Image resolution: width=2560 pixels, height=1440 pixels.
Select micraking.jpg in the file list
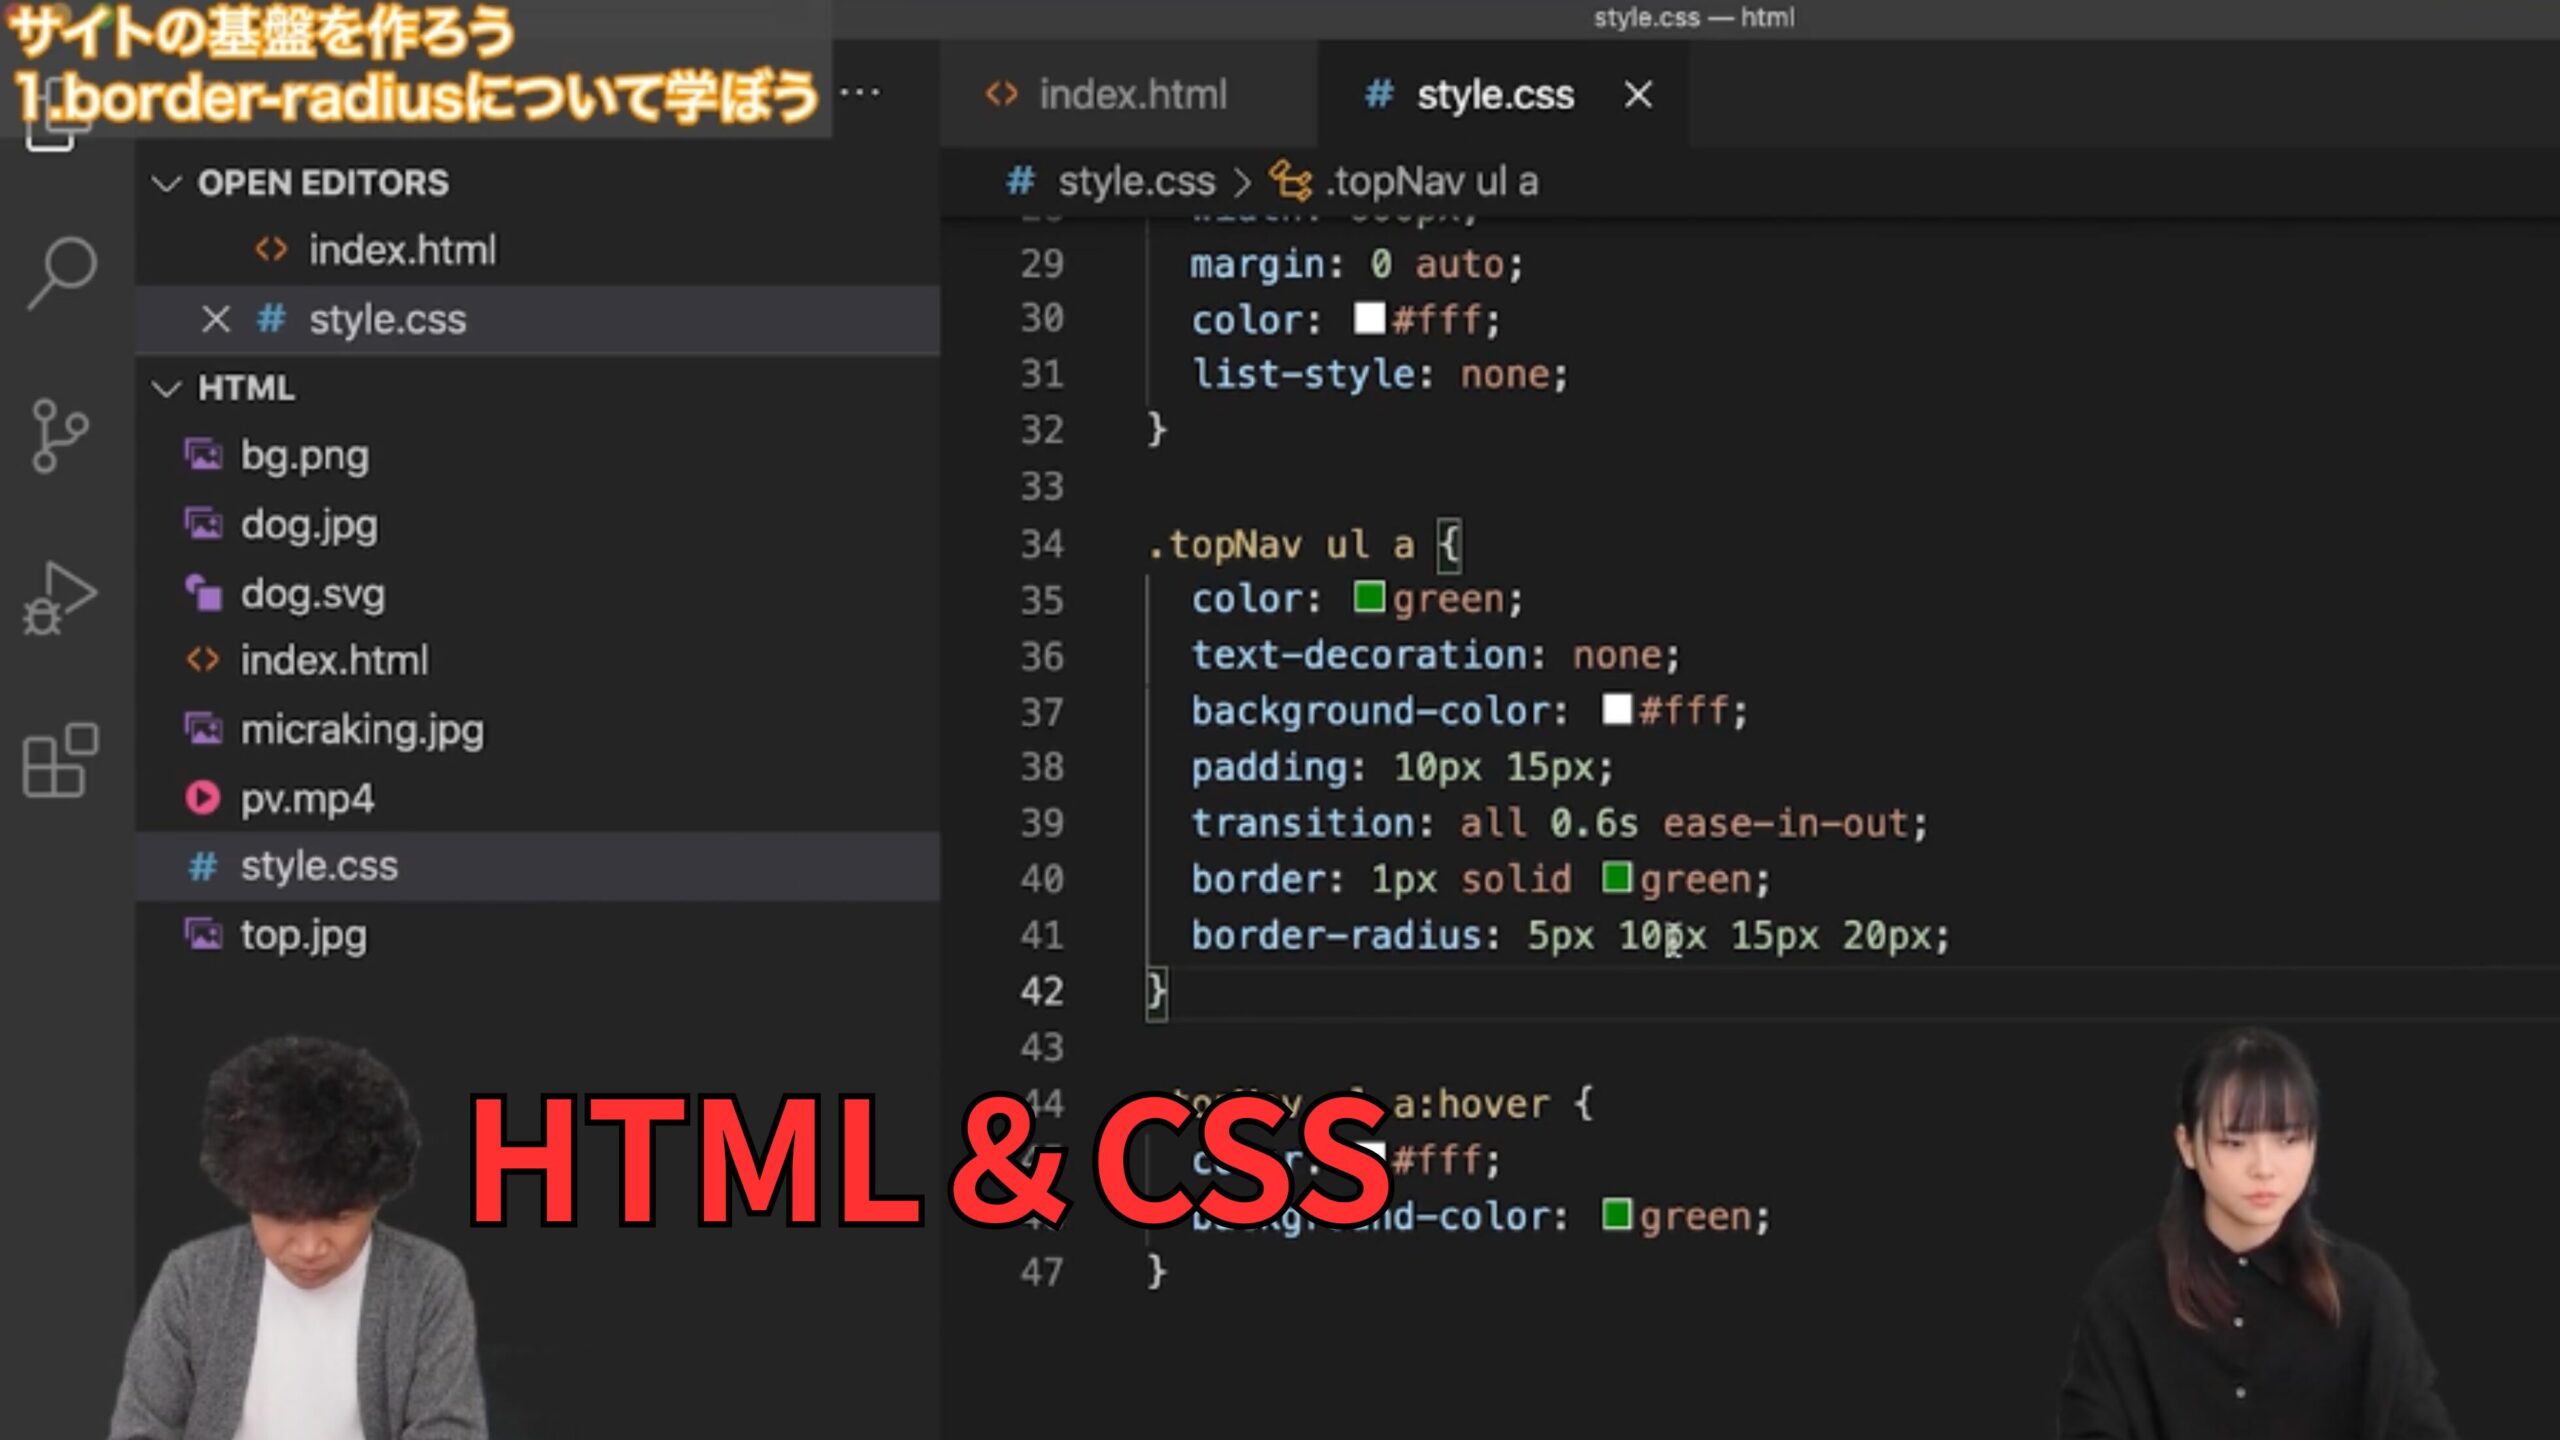(362, 730)
